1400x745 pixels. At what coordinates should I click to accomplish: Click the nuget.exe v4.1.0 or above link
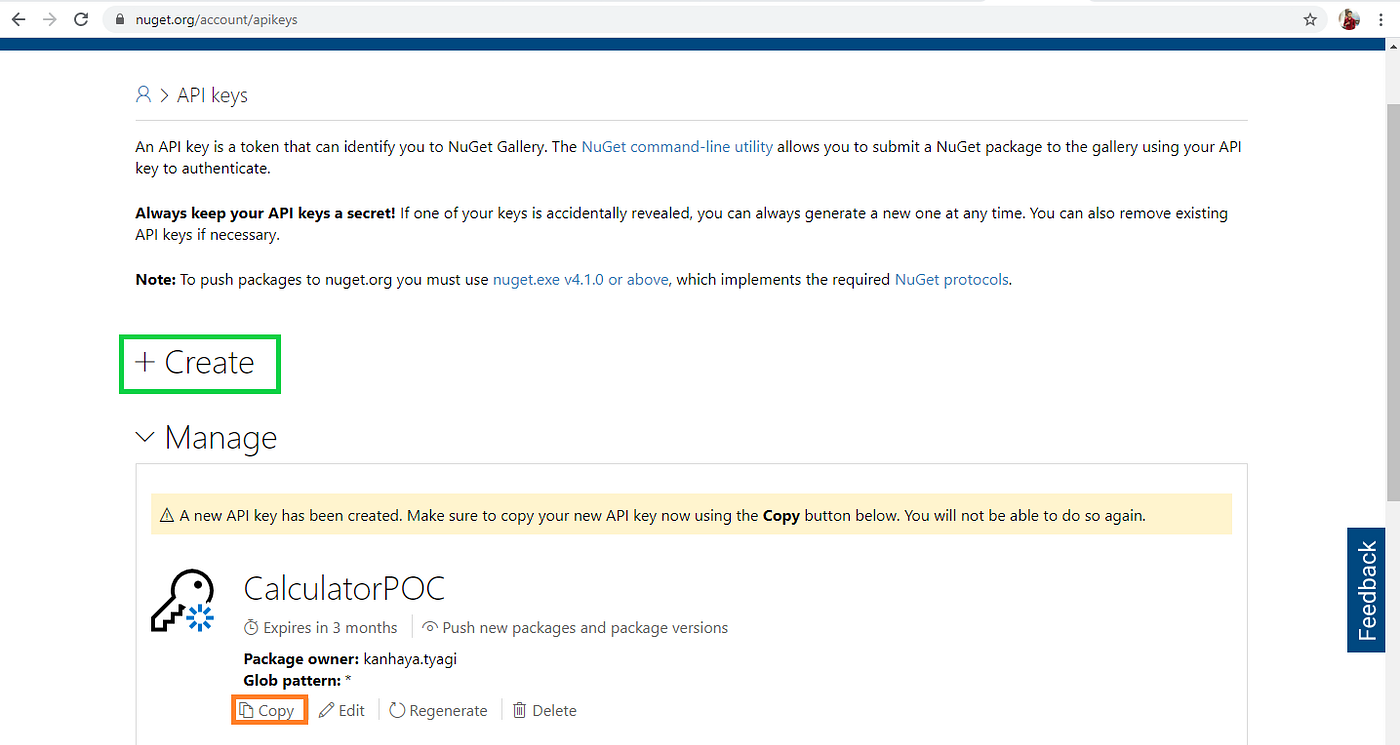tap(581, 279)
